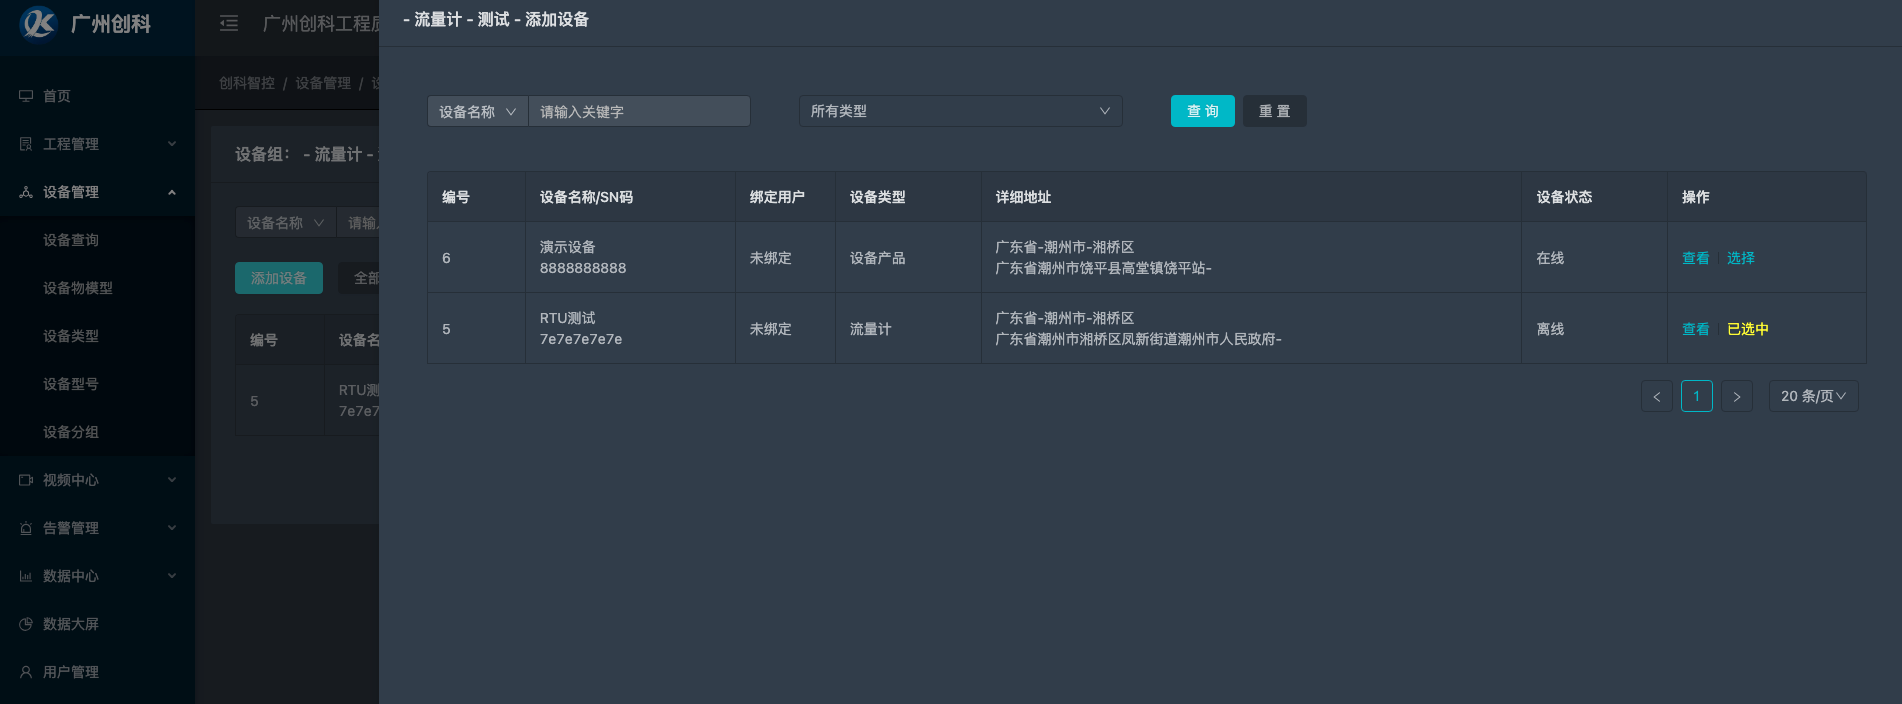Screen dimensions: 1902x704
Task: Go to previous page arrow
Action: click(x=1657, y=396)
